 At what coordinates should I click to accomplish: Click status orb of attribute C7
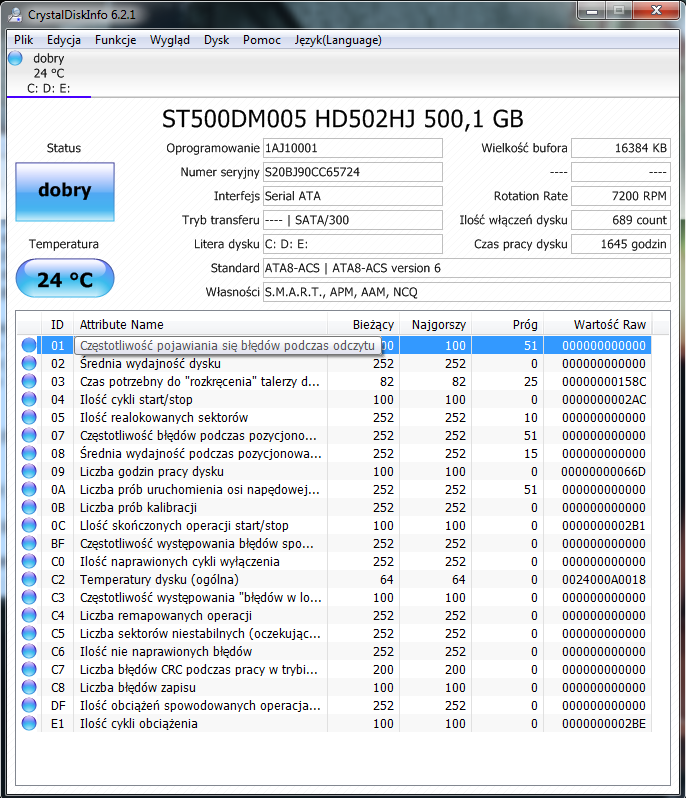[x=29, y=669]
